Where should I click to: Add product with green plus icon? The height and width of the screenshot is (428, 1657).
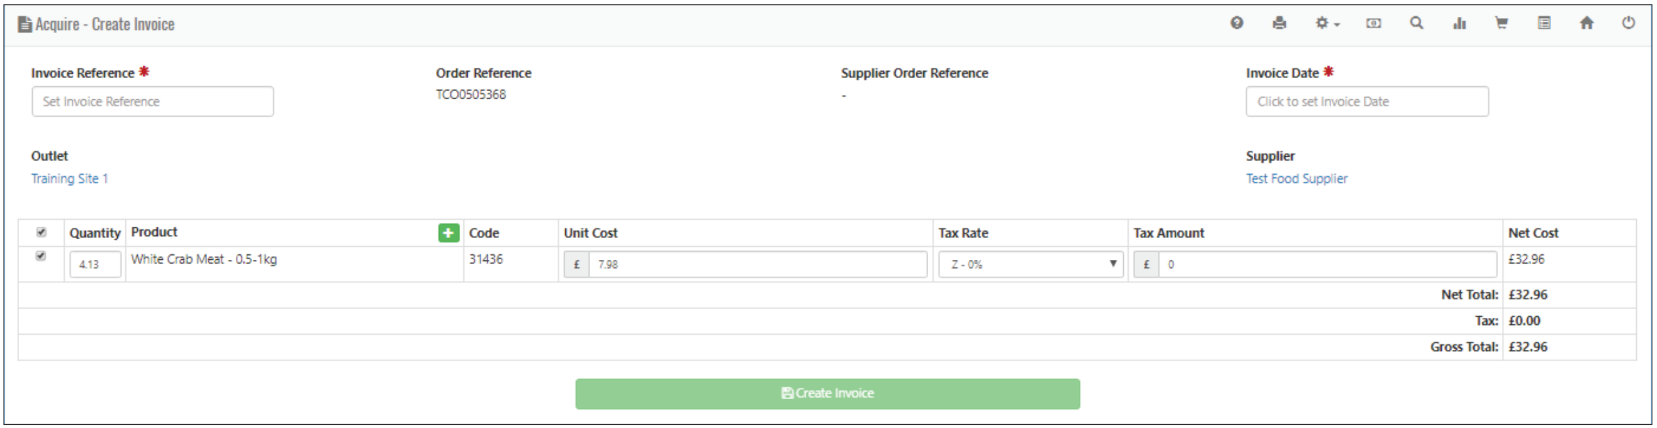tap(448, 233)
